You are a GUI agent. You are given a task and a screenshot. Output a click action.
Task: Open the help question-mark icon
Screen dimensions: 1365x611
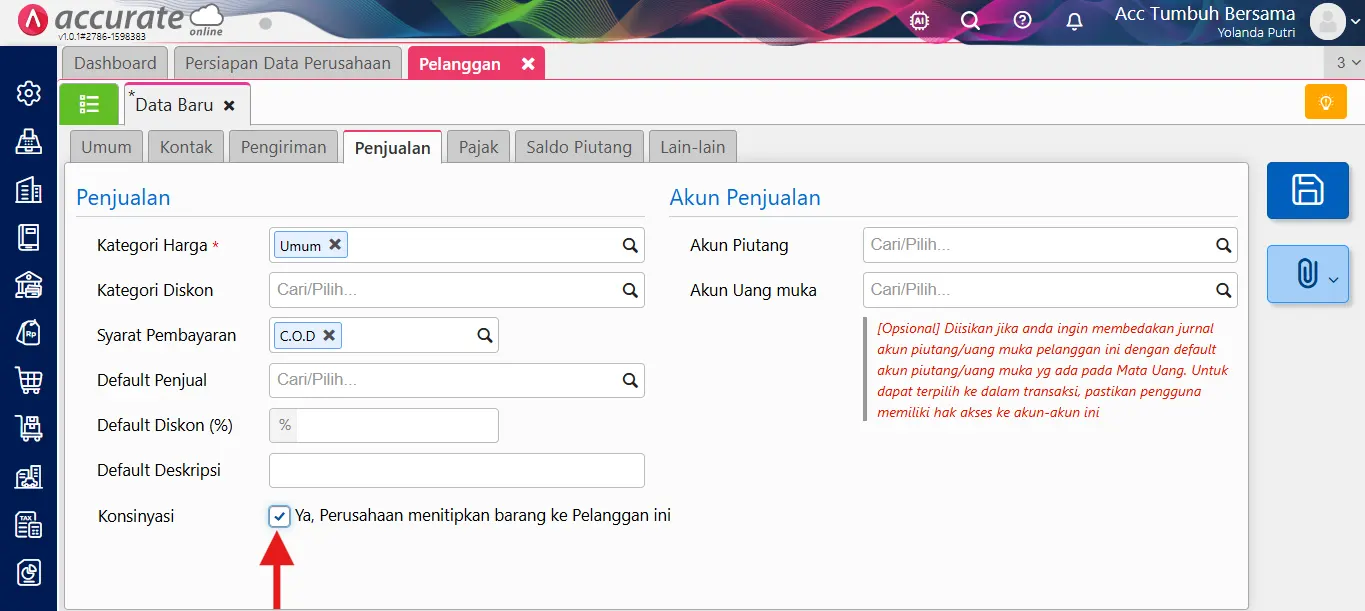(1022, 19)
